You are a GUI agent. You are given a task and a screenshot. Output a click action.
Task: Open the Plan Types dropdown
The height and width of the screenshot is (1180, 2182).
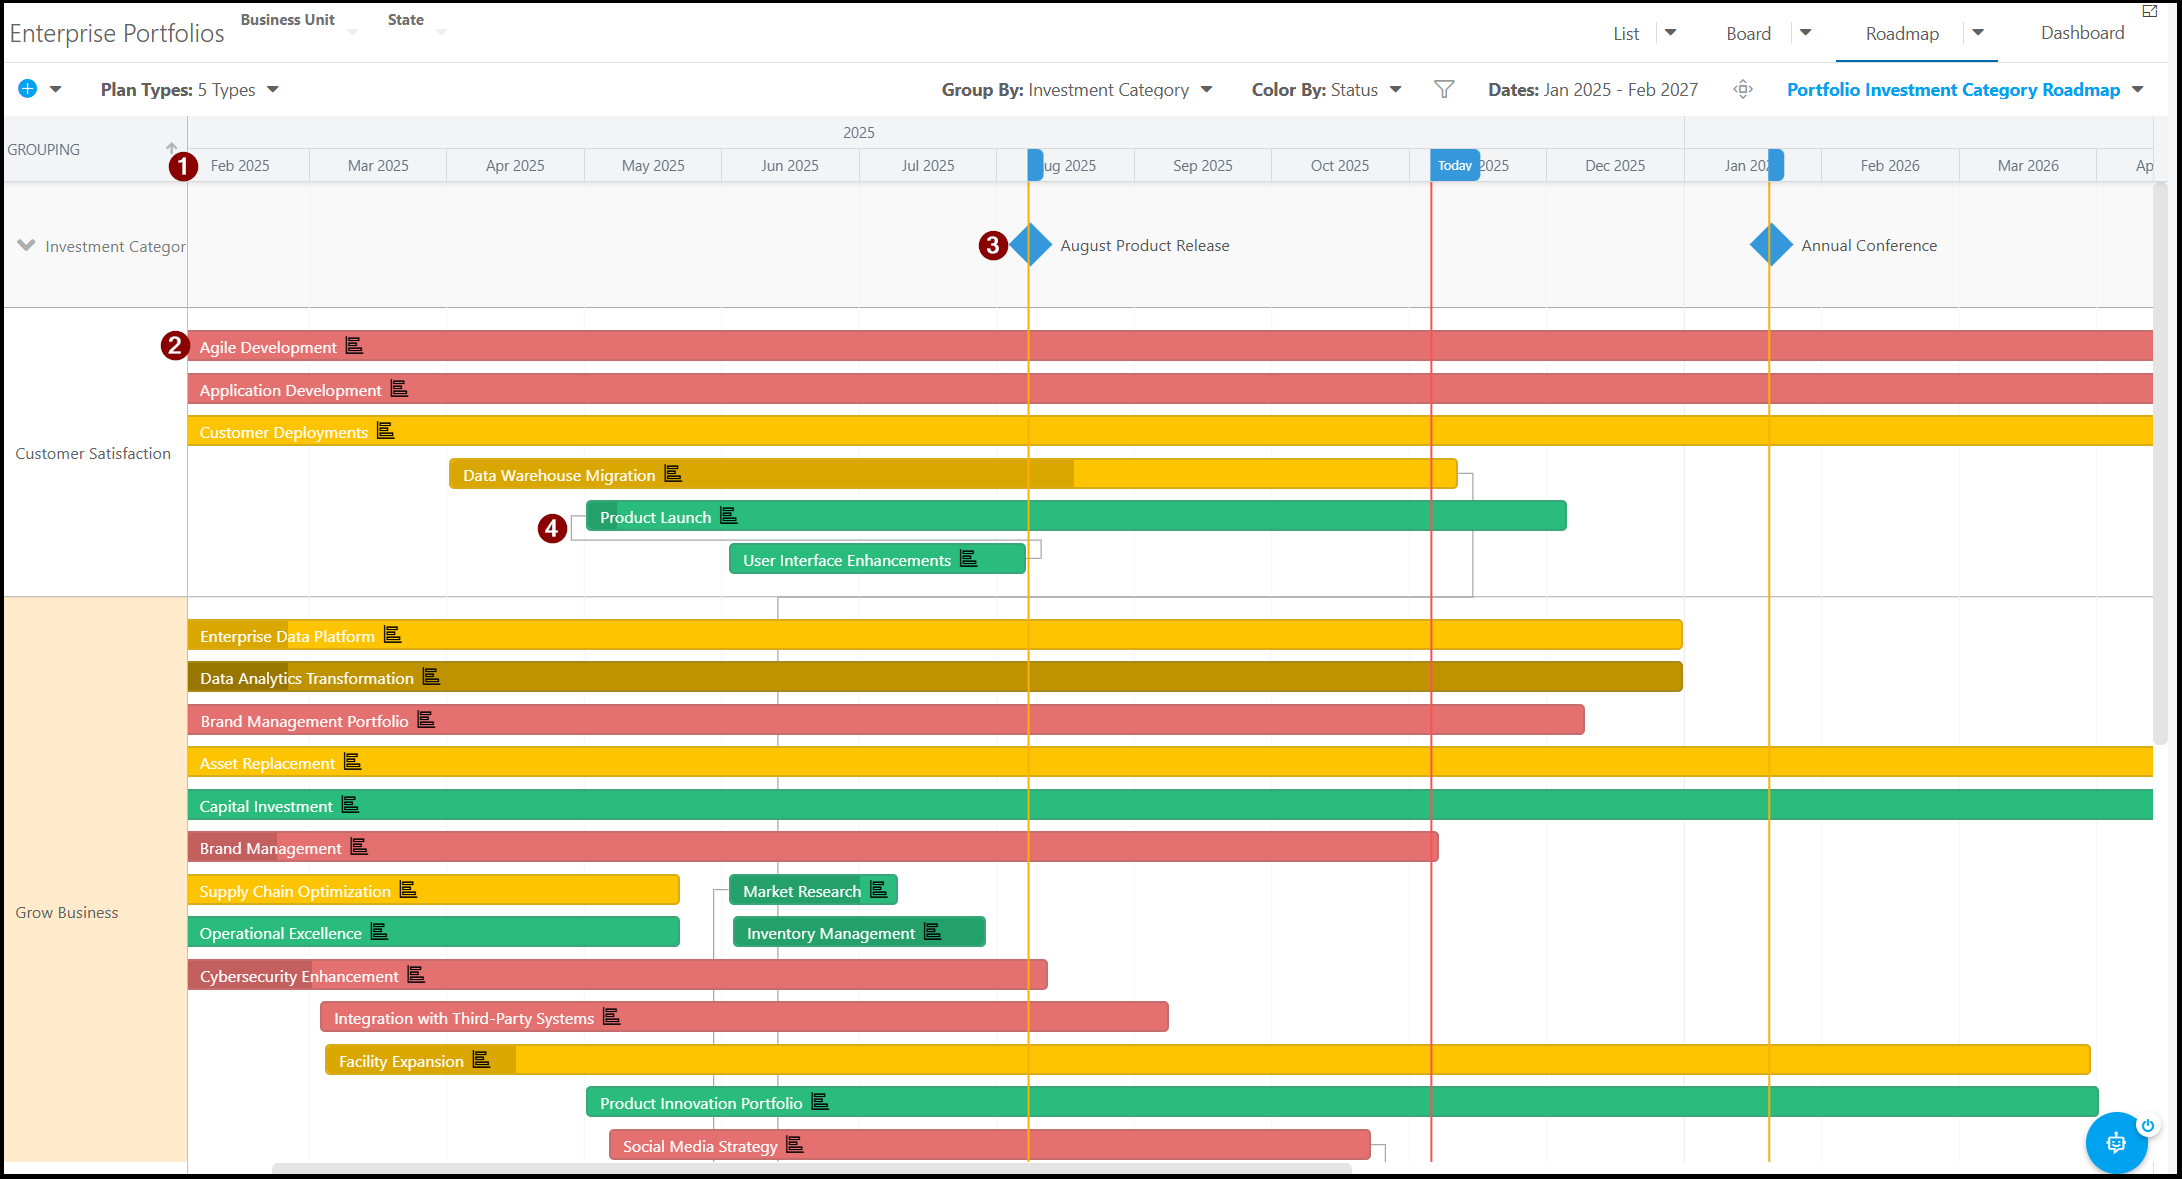pyautogui.click(x=274, y=89)
